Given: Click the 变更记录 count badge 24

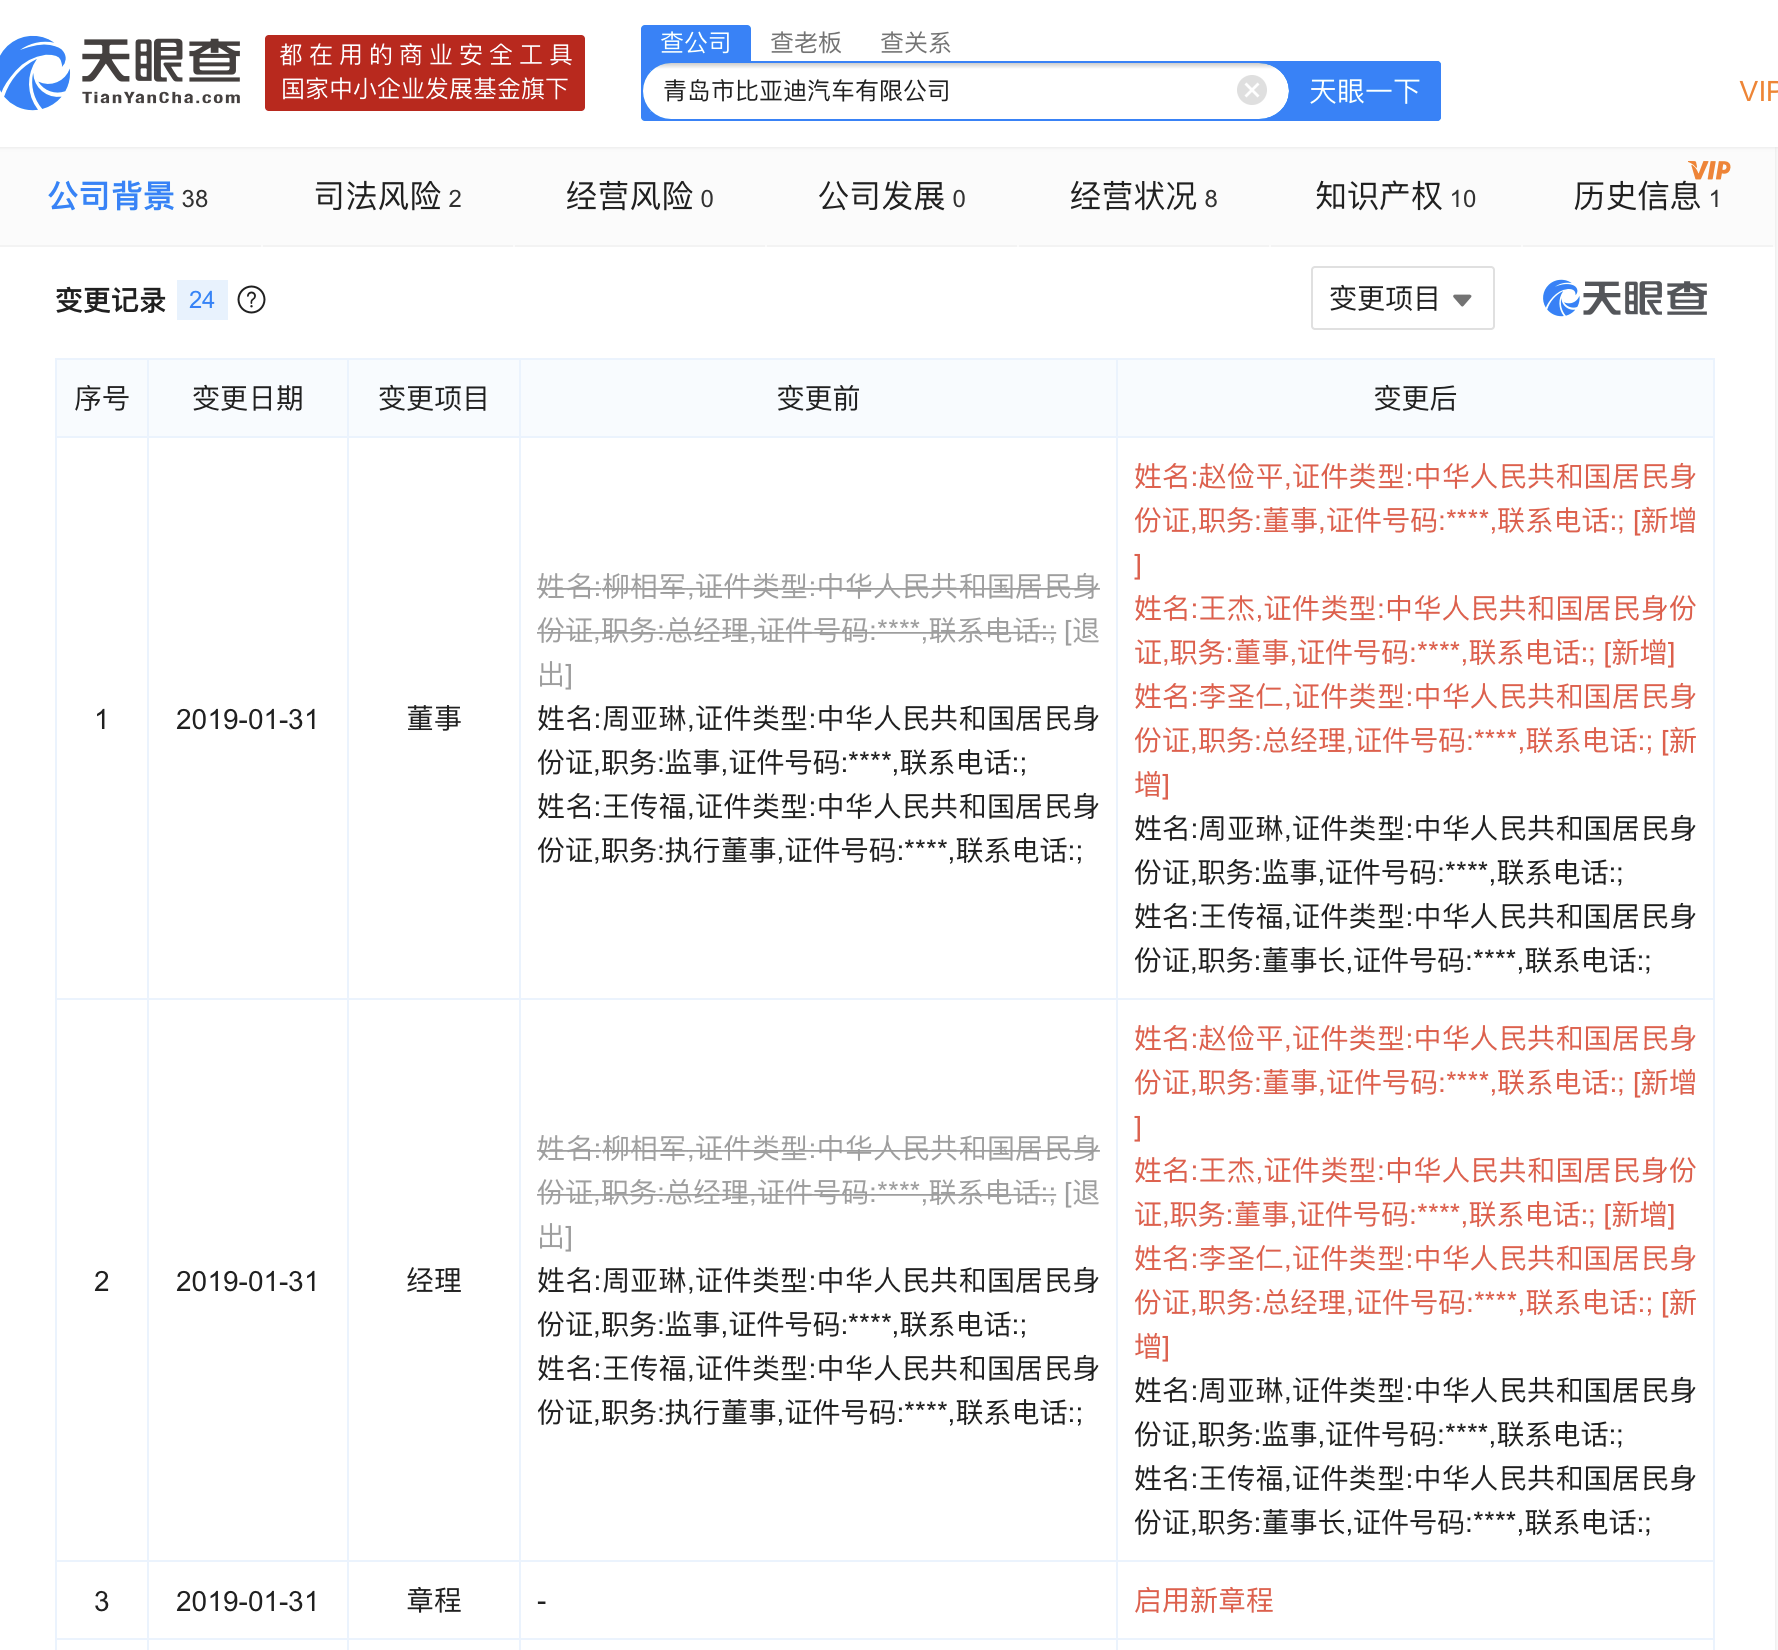Looking at the screenshot, I should (202, 300).
